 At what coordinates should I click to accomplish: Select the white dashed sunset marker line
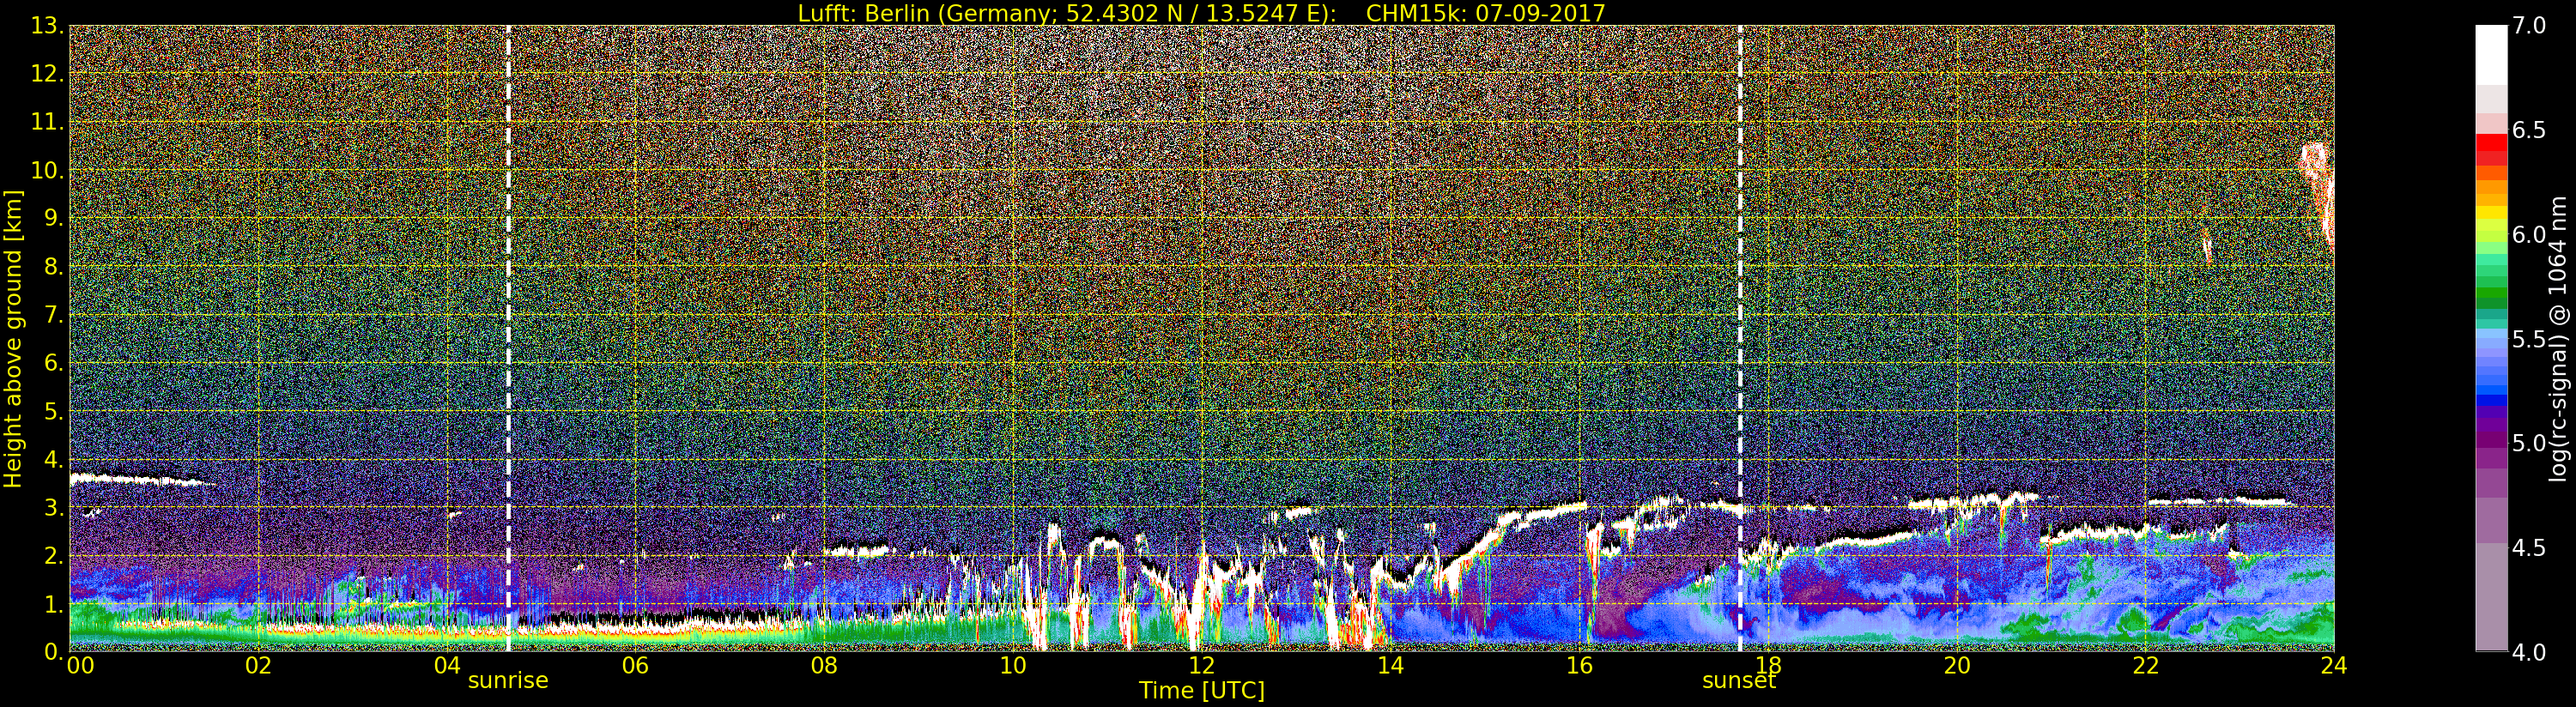tap(1740, 338)
